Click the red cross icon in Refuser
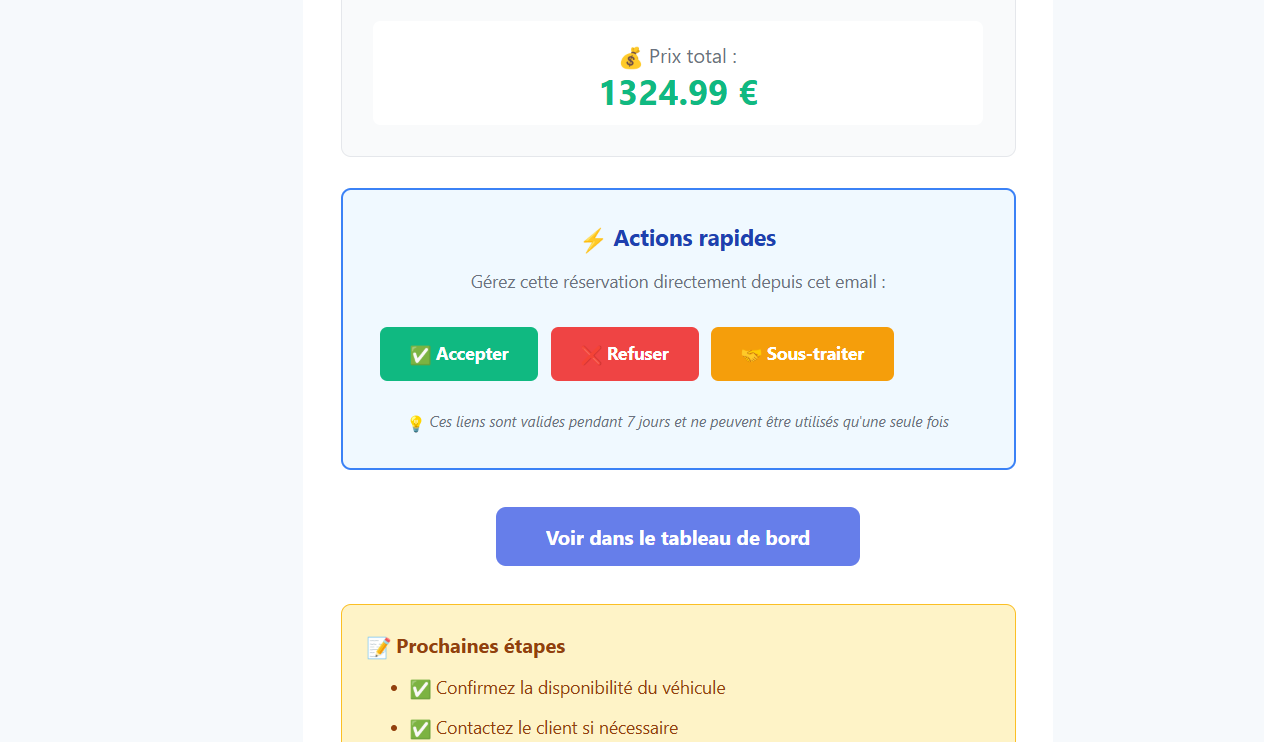This screenshot has width=1264, height=742. point(592,355)
